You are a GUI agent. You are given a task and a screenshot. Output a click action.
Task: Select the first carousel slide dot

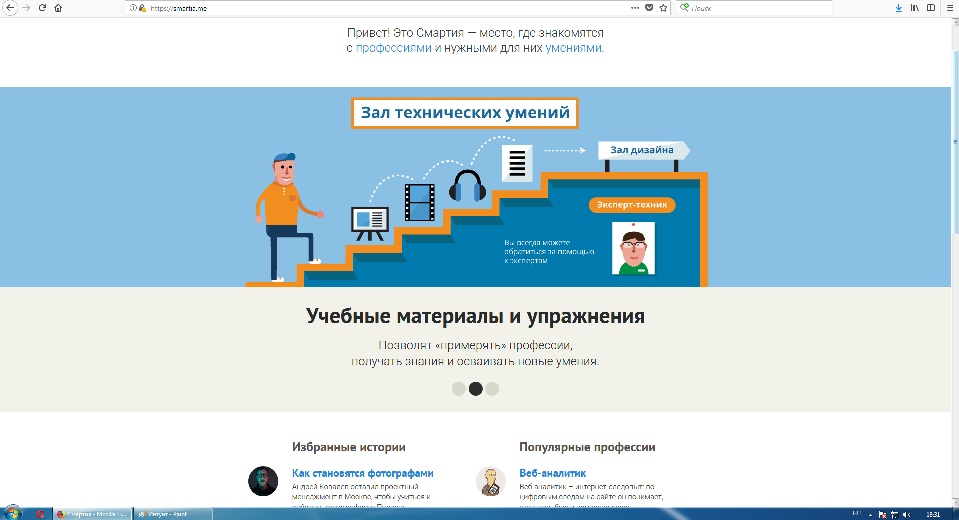[x=459, y=389]
